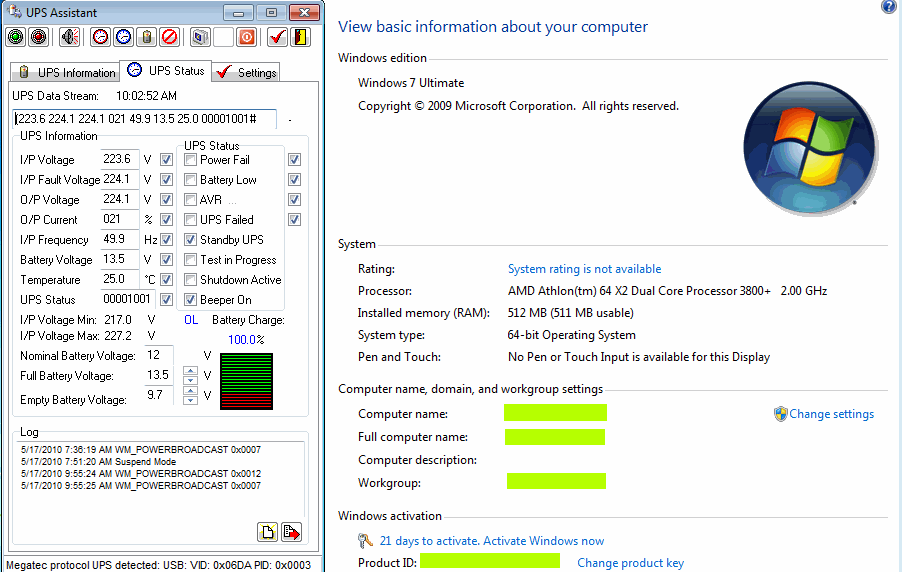Click the Windows logo image

pyautogui.click(x=809, y=148)
